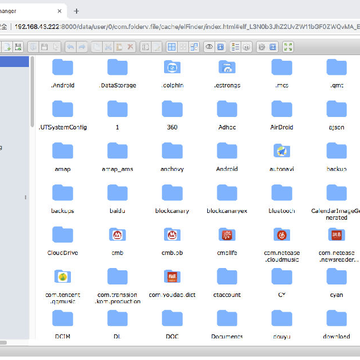This screenshot has width=360, height=360.
Task: Click the 'bluetooth' folder name
Action: 282,211
